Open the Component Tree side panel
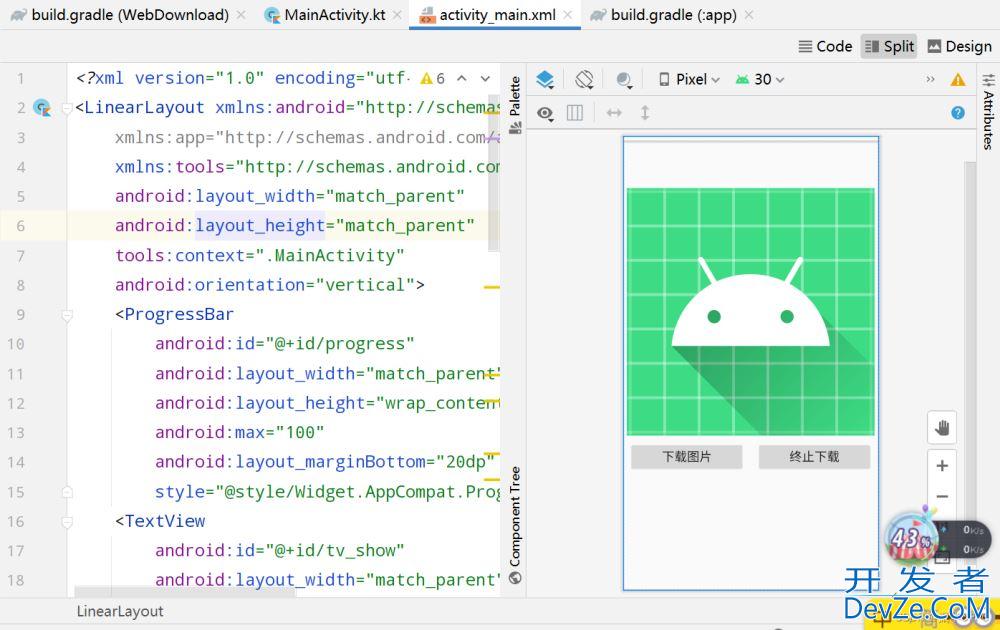1000x630 pixels. (x=515, y=524)
